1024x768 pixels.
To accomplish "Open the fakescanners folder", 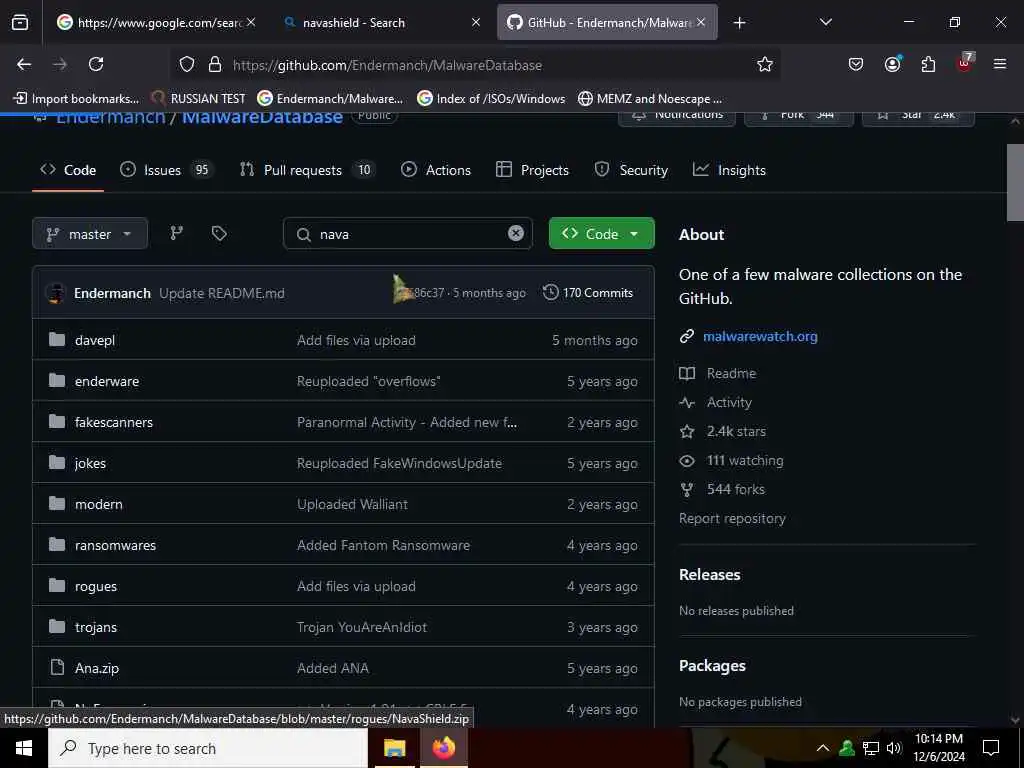I will pos(114,423).
